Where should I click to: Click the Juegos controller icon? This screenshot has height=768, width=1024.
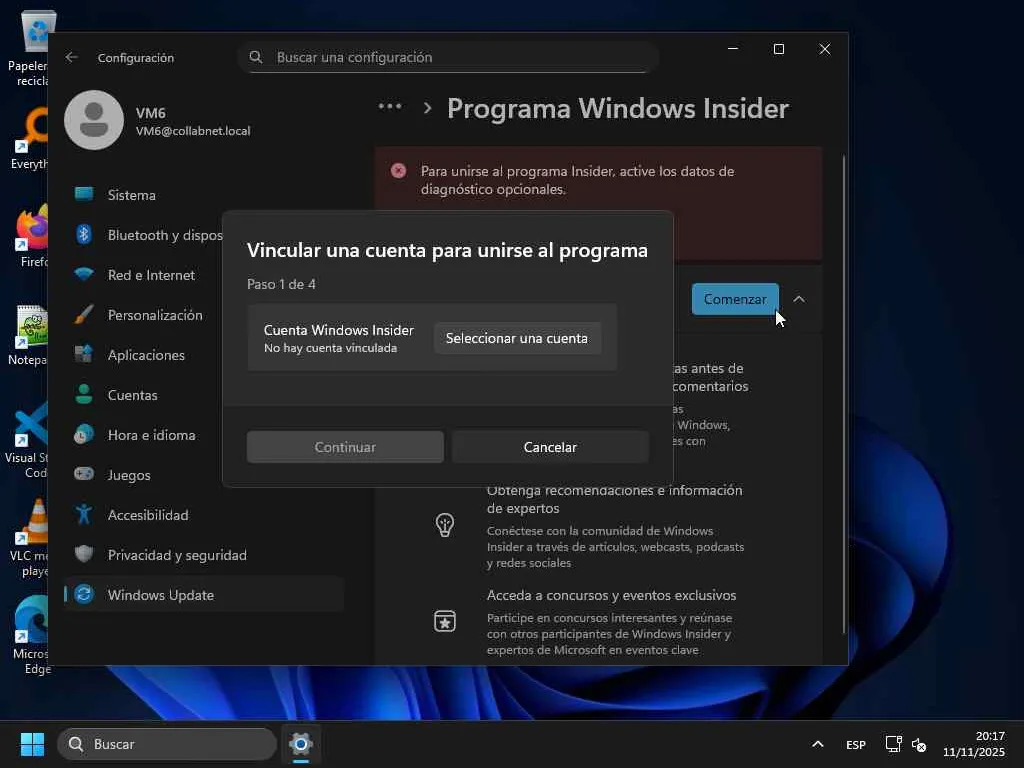click(84, 474)
